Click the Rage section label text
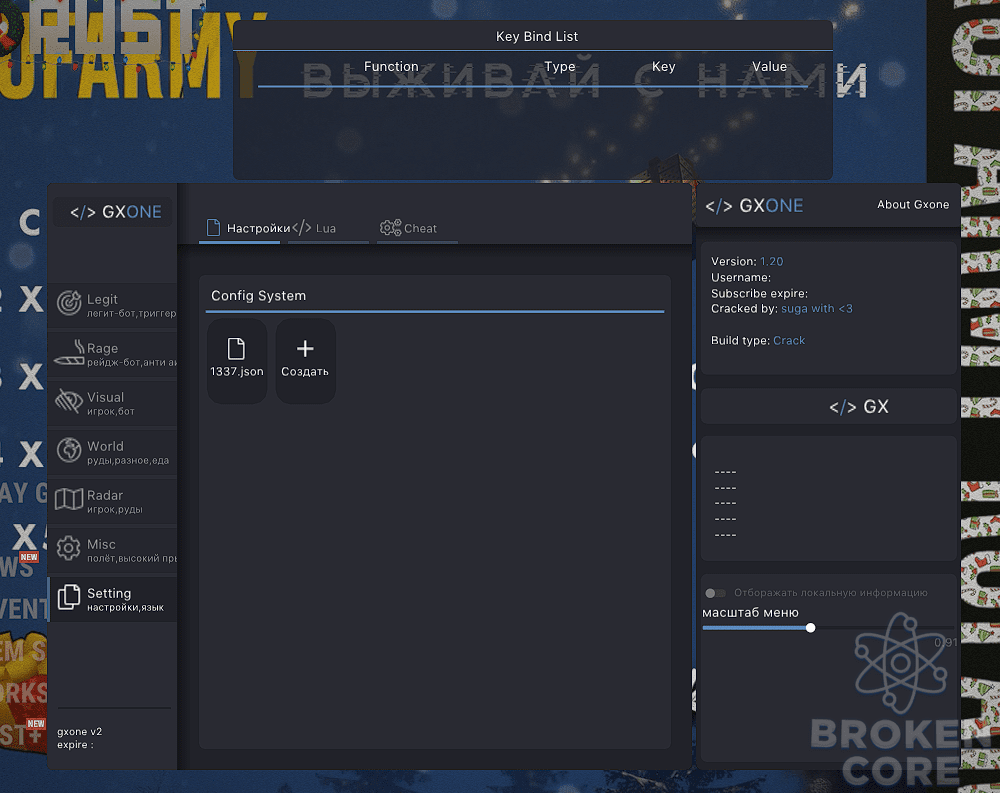Image resolution: width=1000 pixels, height=793 pixels. [102, 348]
